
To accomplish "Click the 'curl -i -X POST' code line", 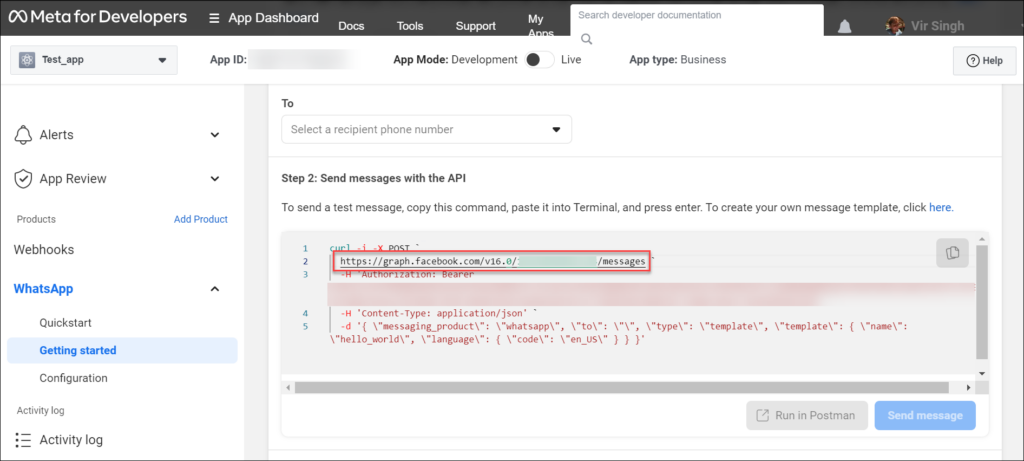I will click(374, 248).
